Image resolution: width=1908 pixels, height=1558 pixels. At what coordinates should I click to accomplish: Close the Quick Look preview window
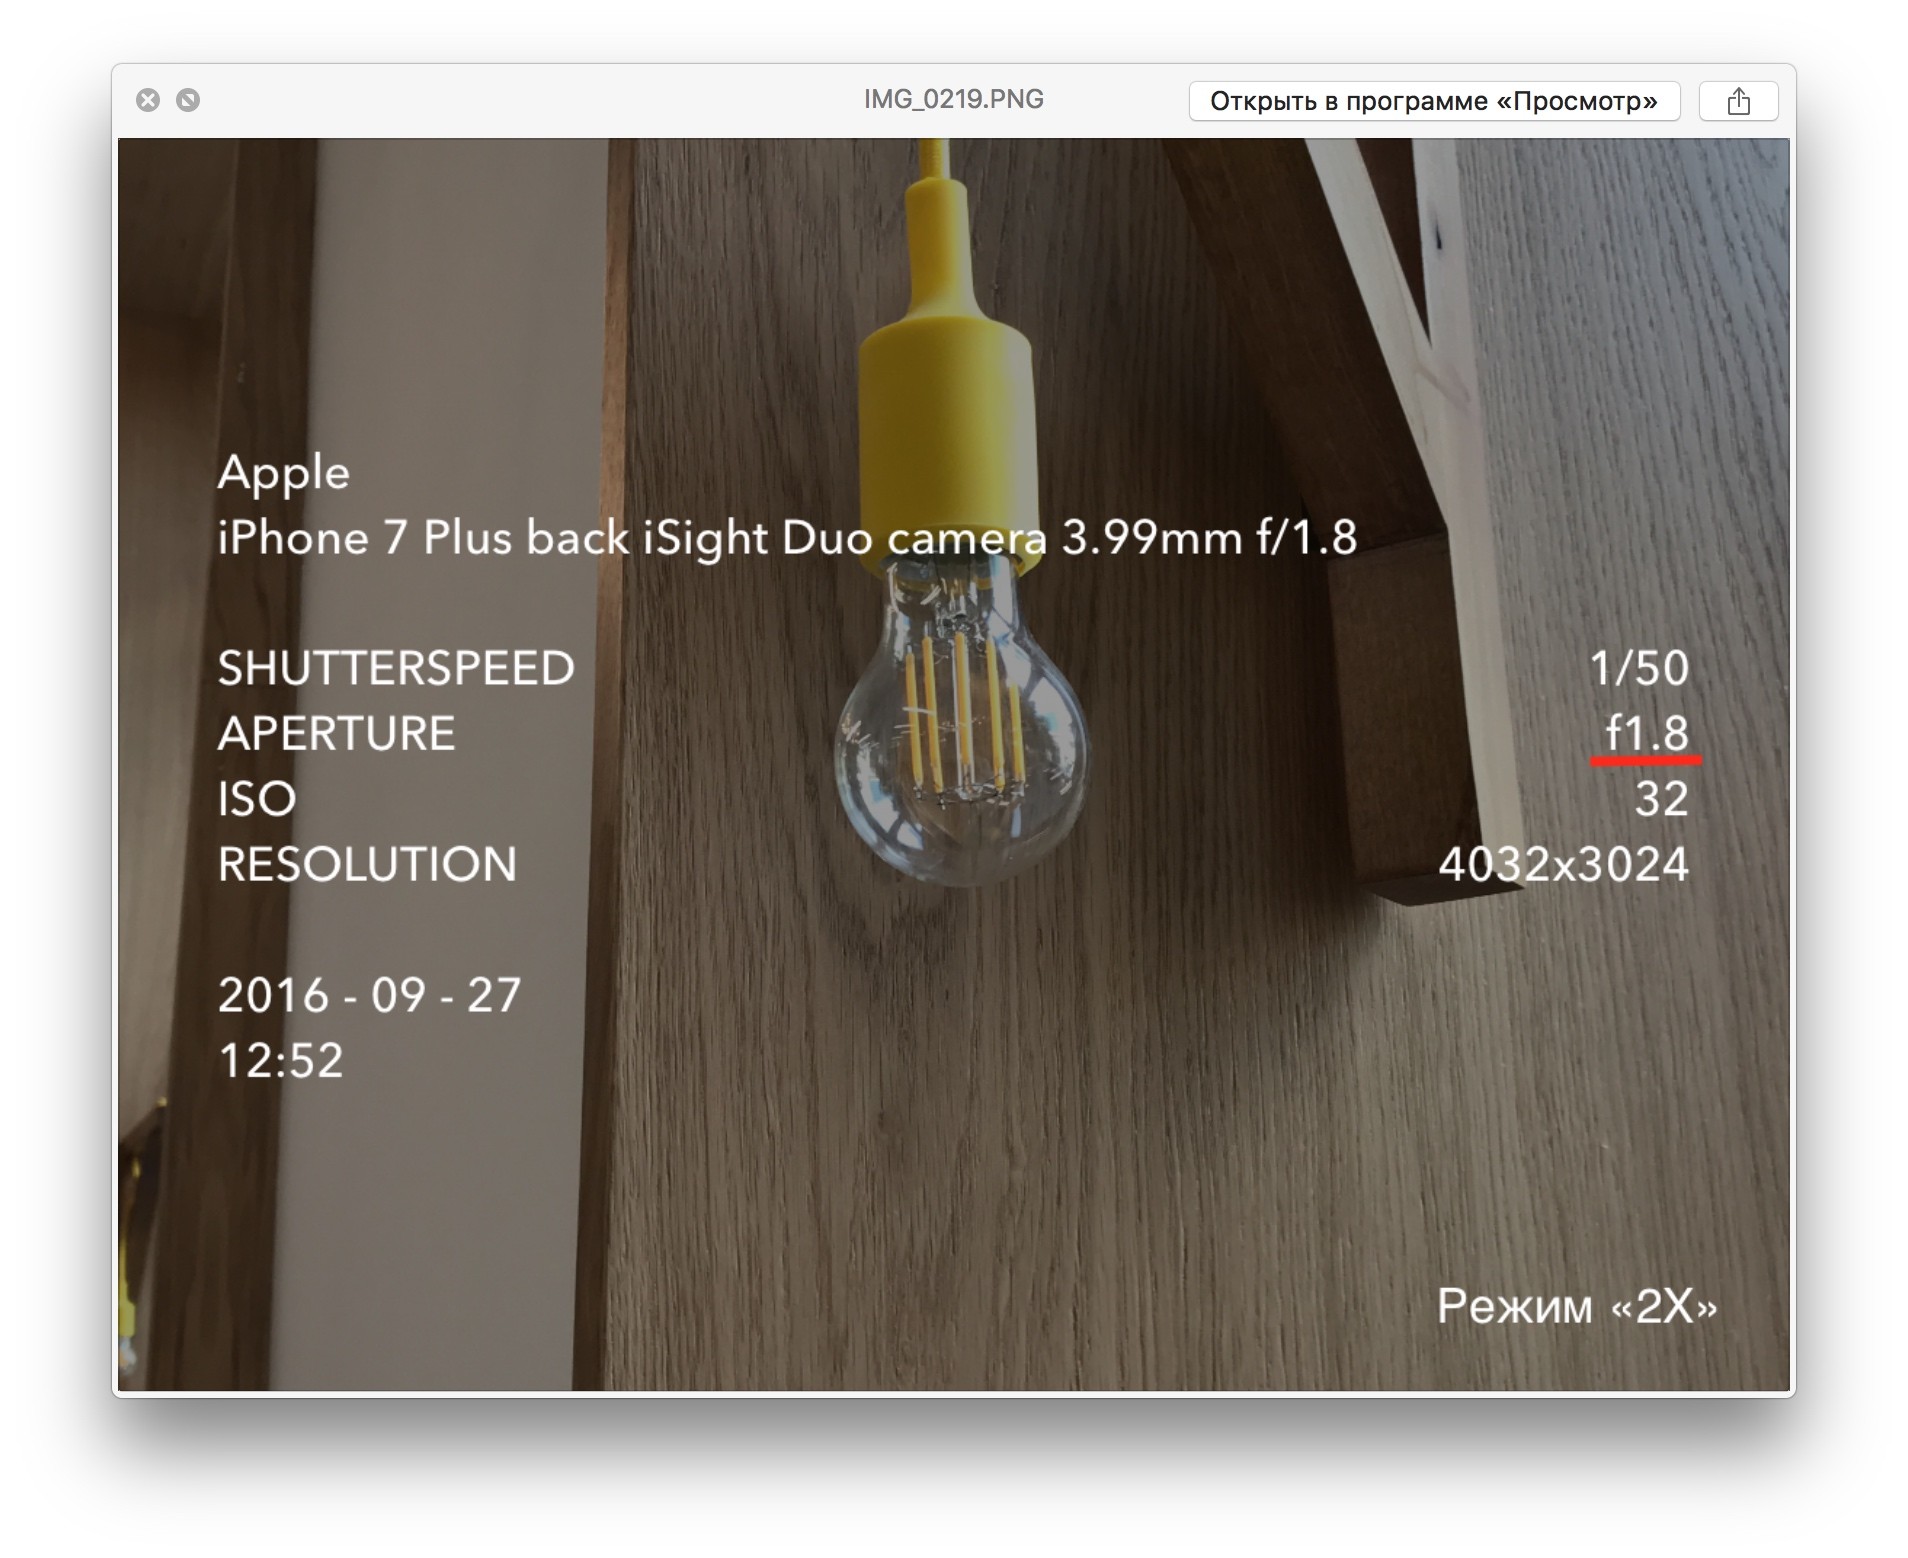point(148,100)
